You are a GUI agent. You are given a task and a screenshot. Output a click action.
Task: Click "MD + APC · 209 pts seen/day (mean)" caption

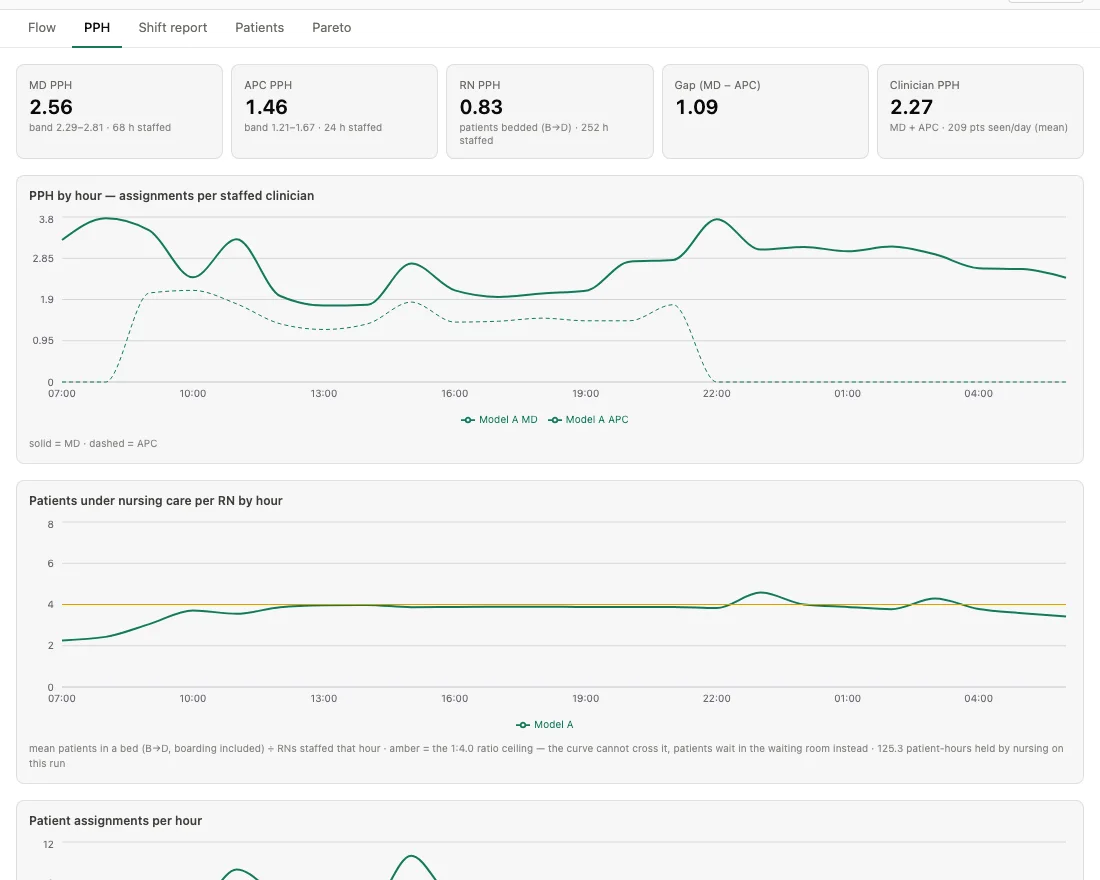pyautogui.click(x=979, y=128)
